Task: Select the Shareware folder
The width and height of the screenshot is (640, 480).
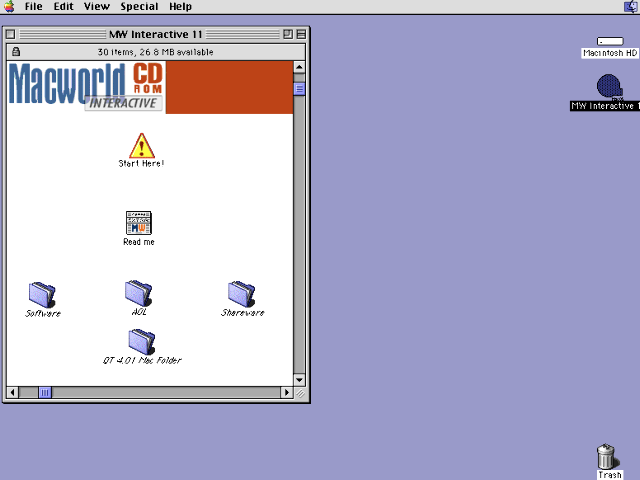Action: pos(242,294)
